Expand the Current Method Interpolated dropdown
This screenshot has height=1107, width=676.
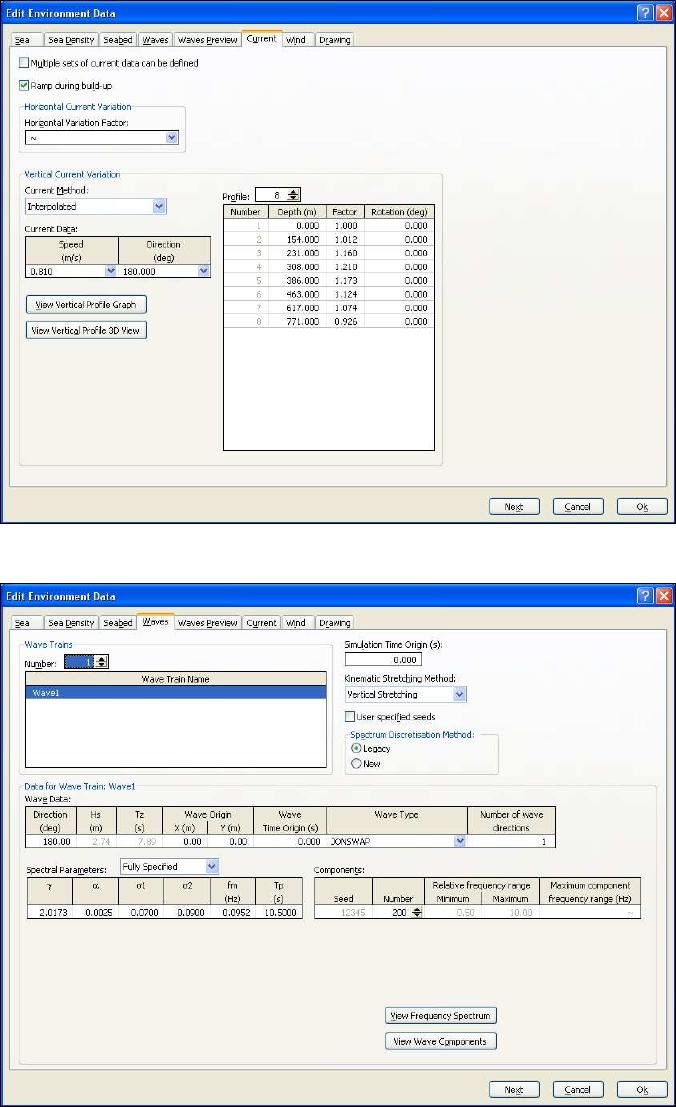158,206
